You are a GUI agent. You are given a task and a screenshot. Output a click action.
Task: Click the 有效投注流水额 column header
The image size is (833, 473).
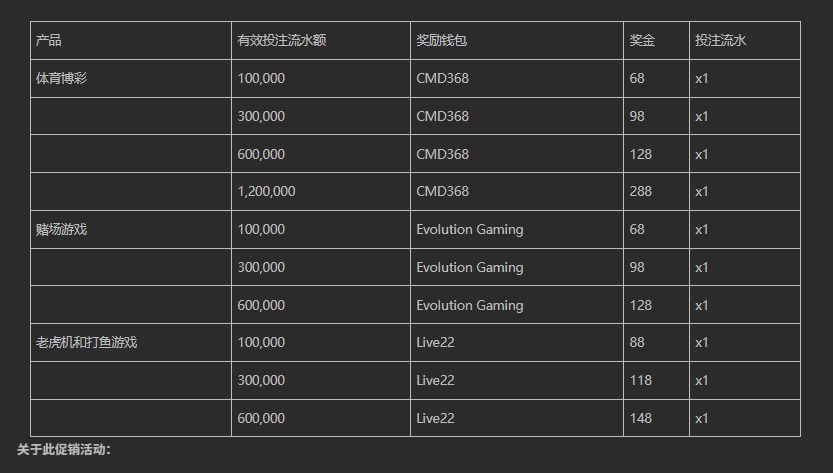(x=281, y=41)
